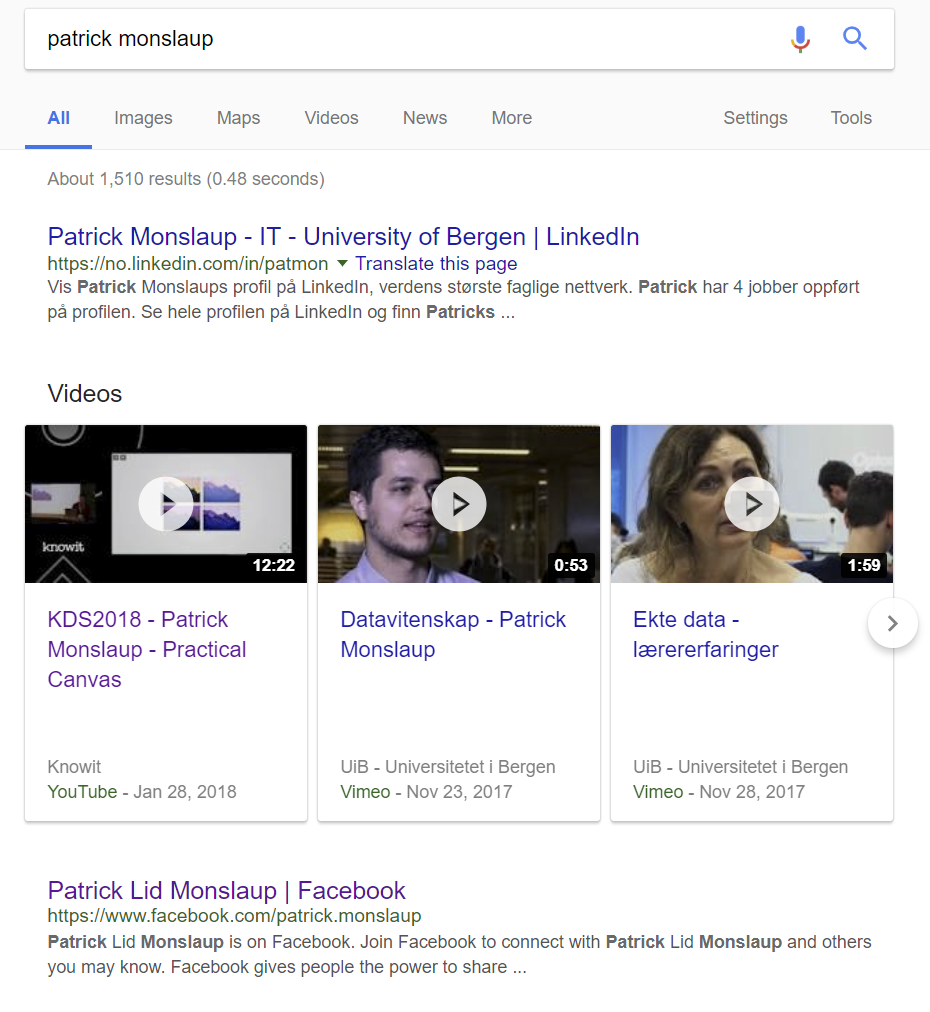
Task: Switch to the Maps tab
Action: 238,118
